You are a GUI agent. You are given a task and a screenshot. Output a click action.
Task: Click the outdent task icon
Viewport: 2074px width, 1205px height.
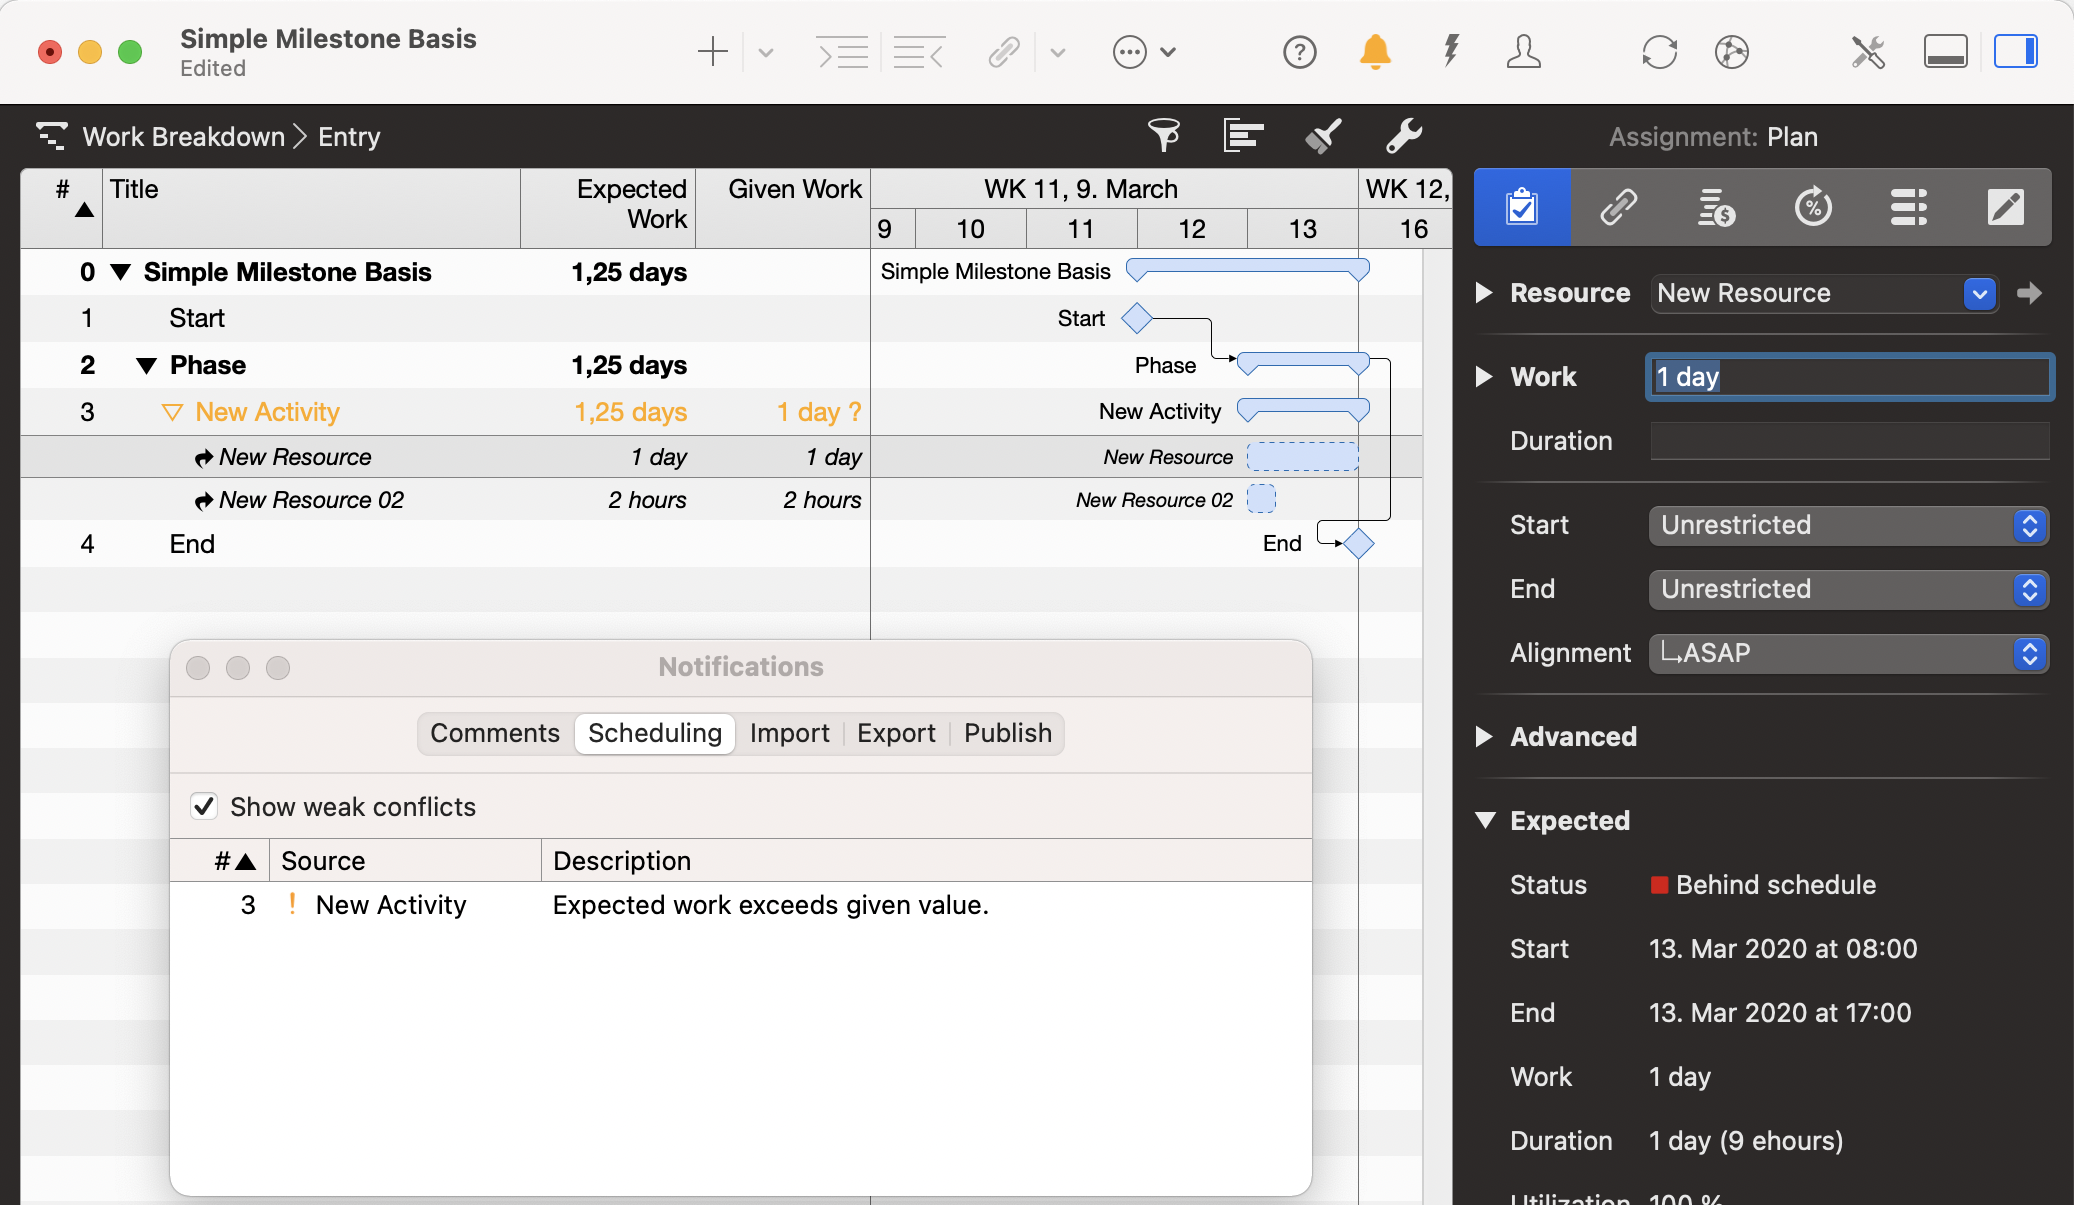tap(918, 52)
